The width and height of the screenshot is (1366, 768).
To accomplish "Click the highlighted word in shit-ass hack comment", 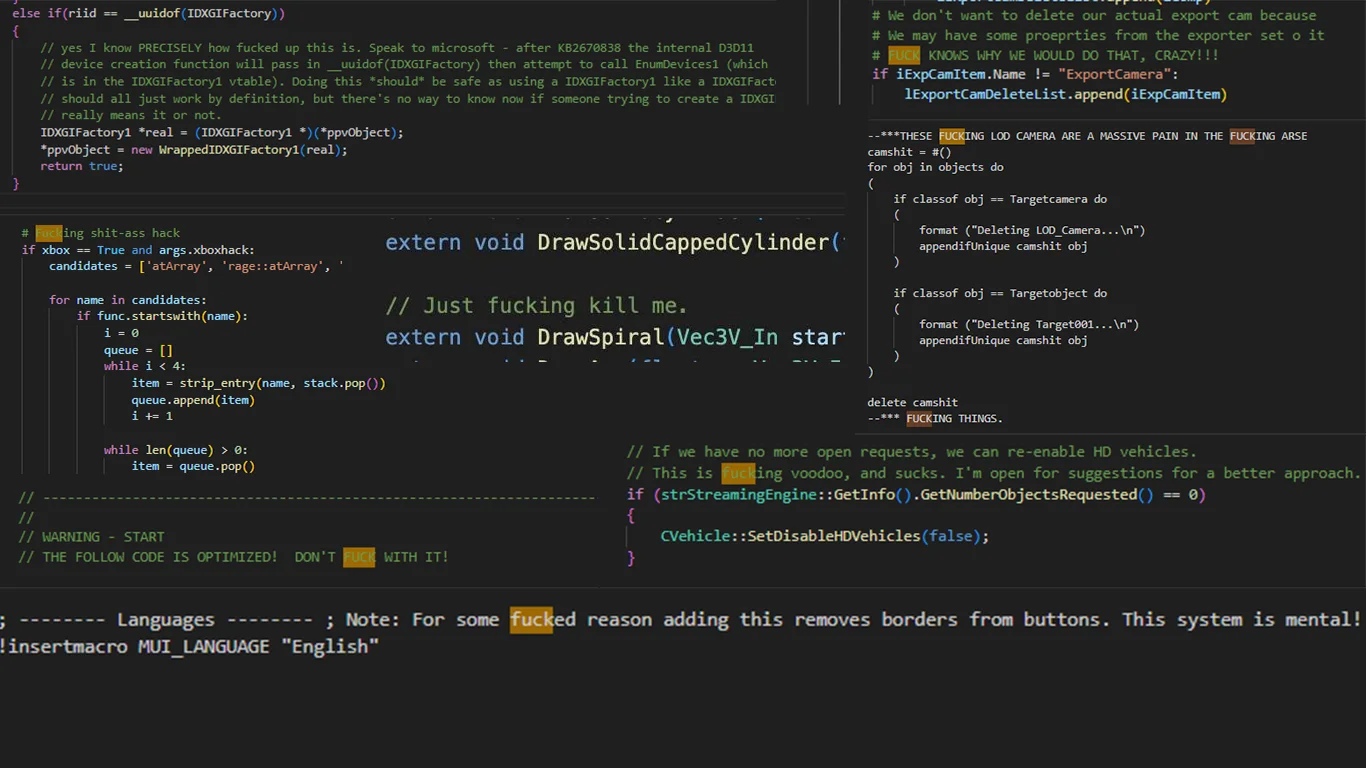I will (x=48, y=233).
